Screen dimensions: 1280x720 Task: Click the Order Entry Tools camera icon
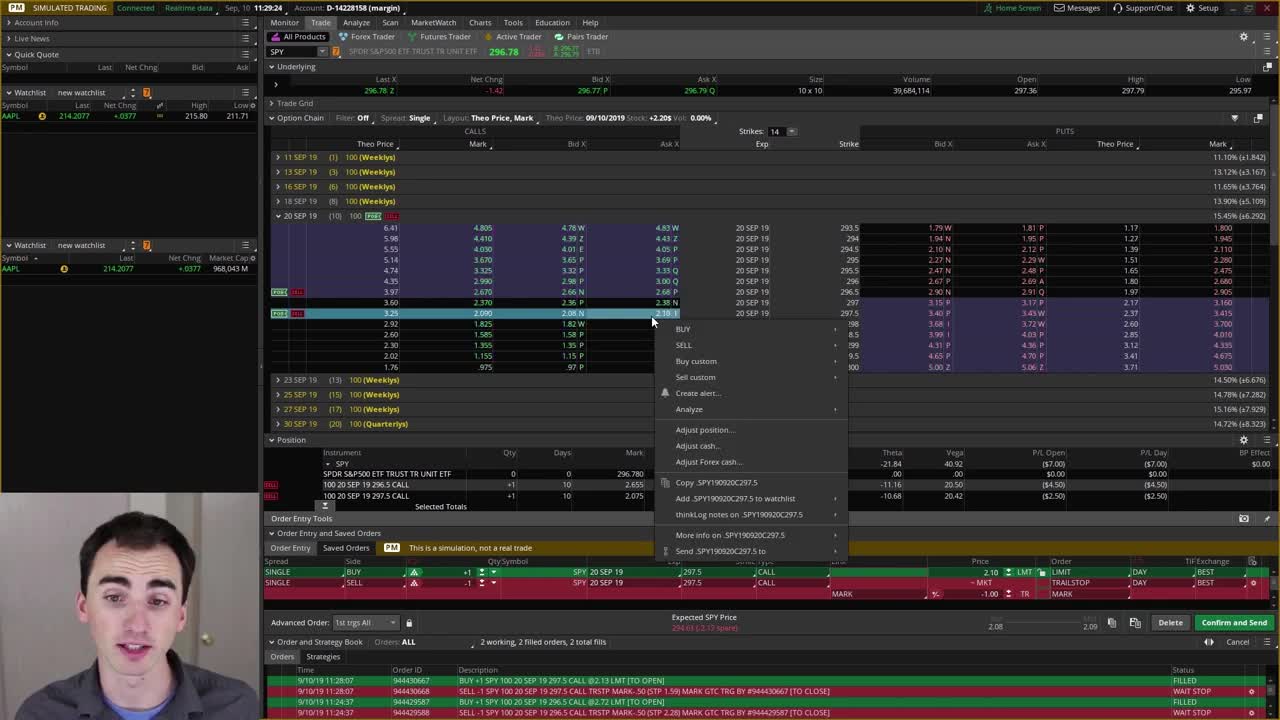1244,519
